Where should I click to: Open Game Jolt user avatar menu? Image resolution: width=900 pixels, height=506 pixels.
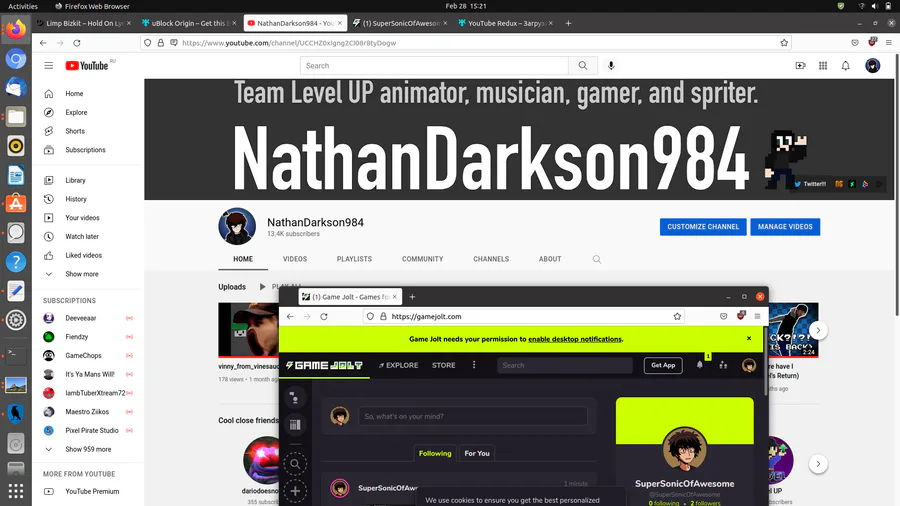tap(748, 365)
